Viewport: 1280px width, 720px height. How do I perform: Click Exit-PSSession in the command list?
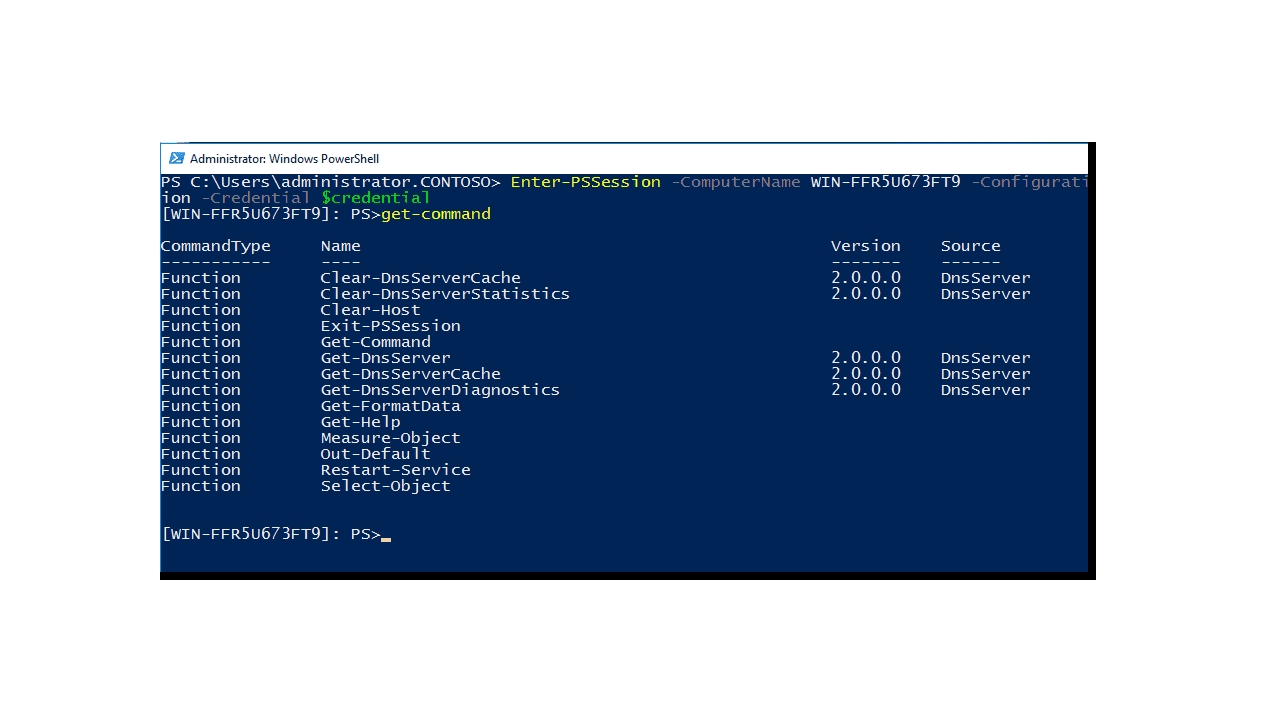point(390,326)
